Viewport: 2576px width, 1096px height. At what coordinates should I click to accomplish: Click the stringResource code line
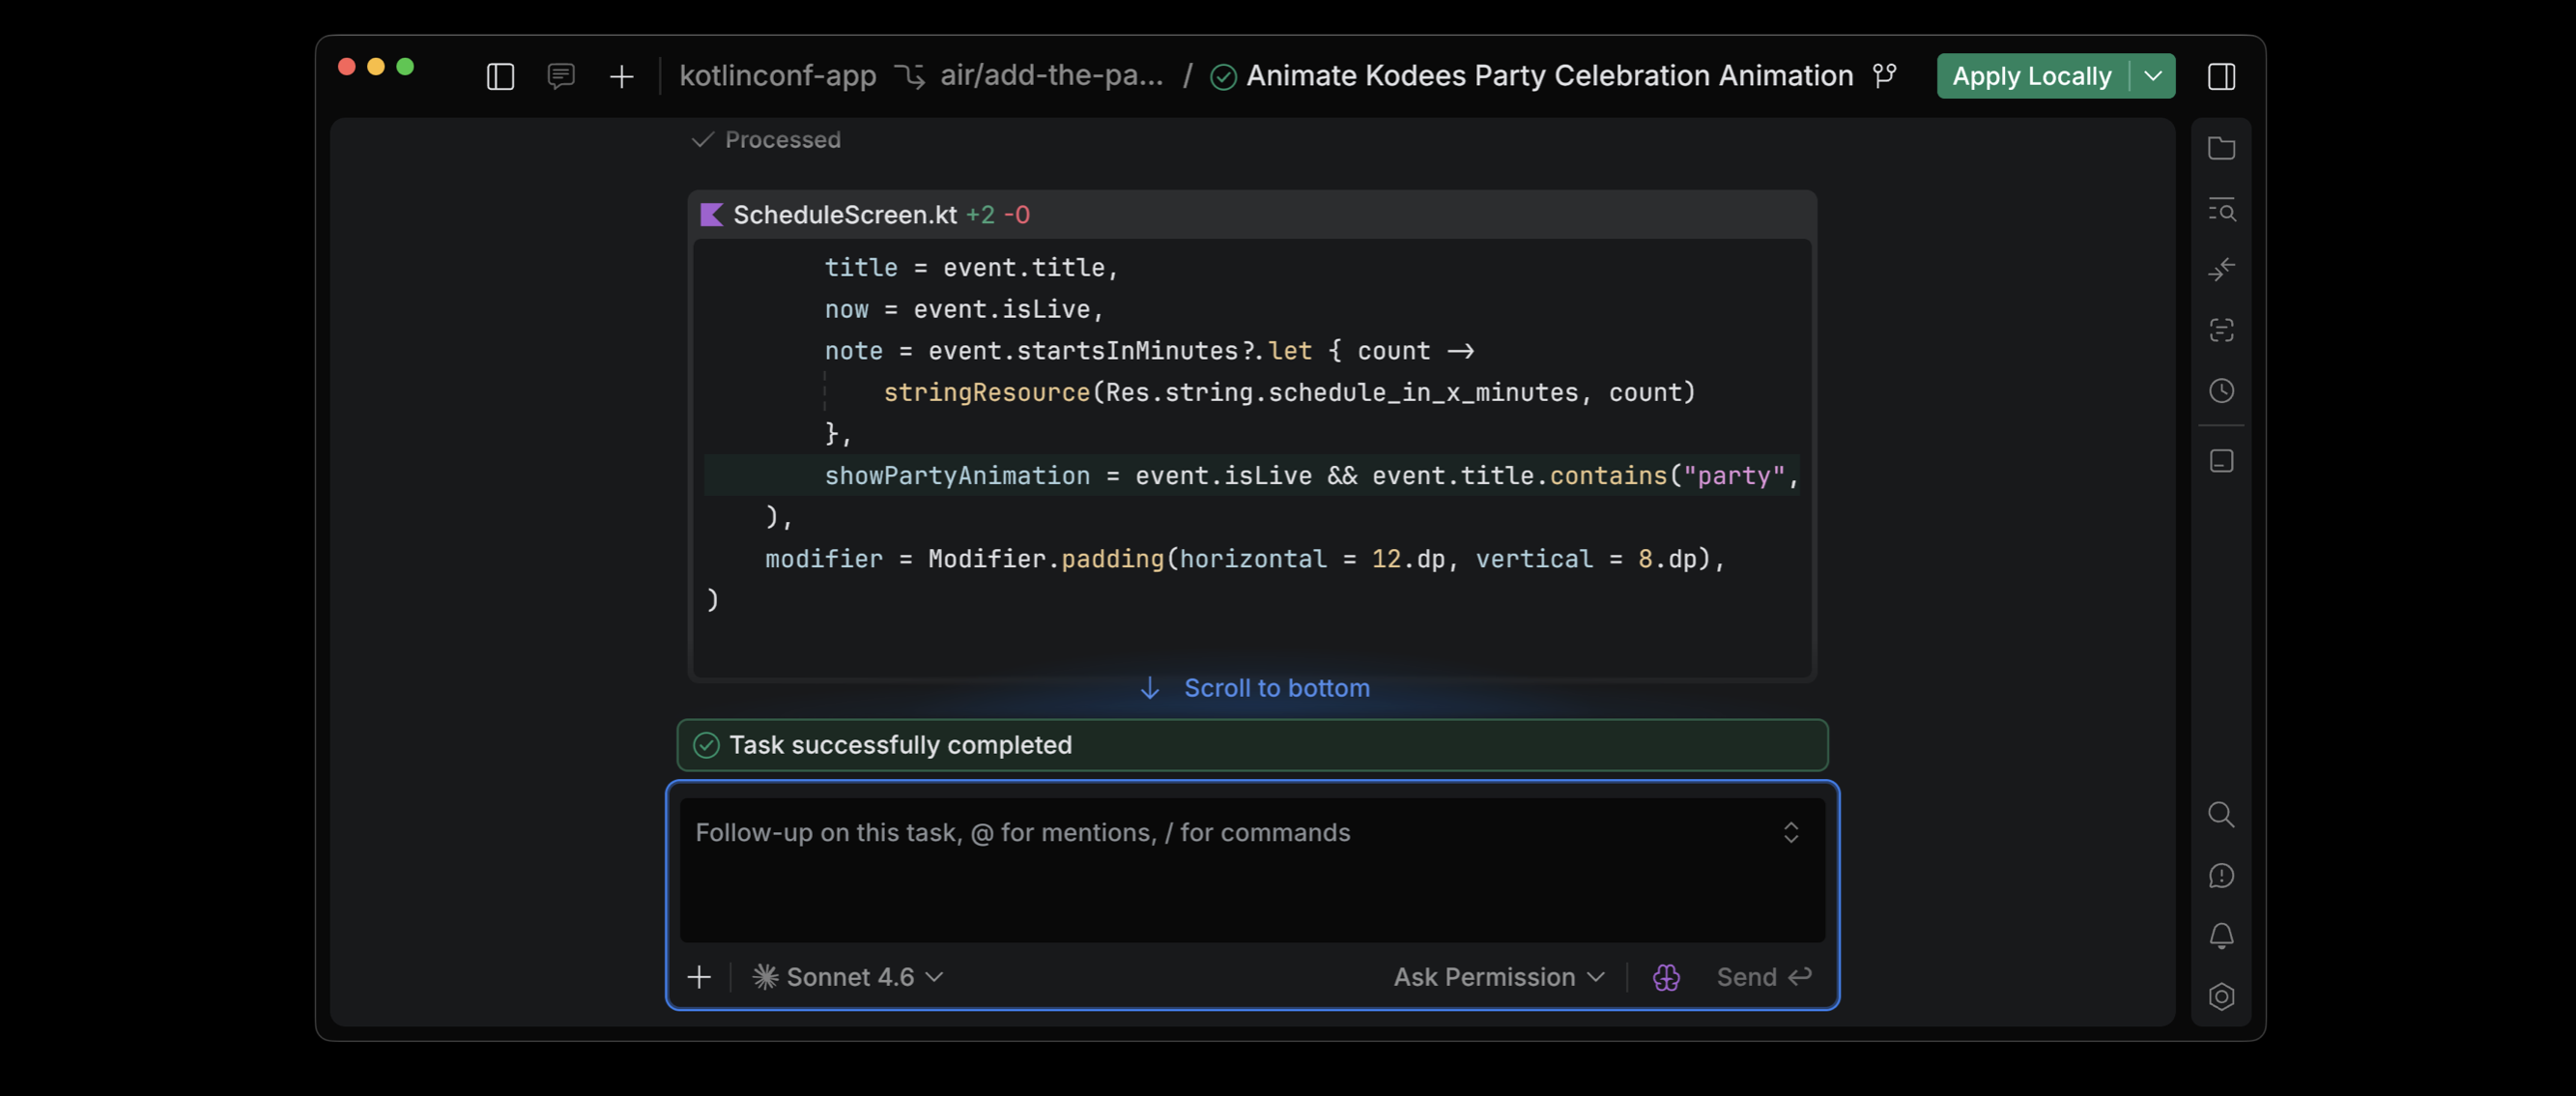[1289, 393]
